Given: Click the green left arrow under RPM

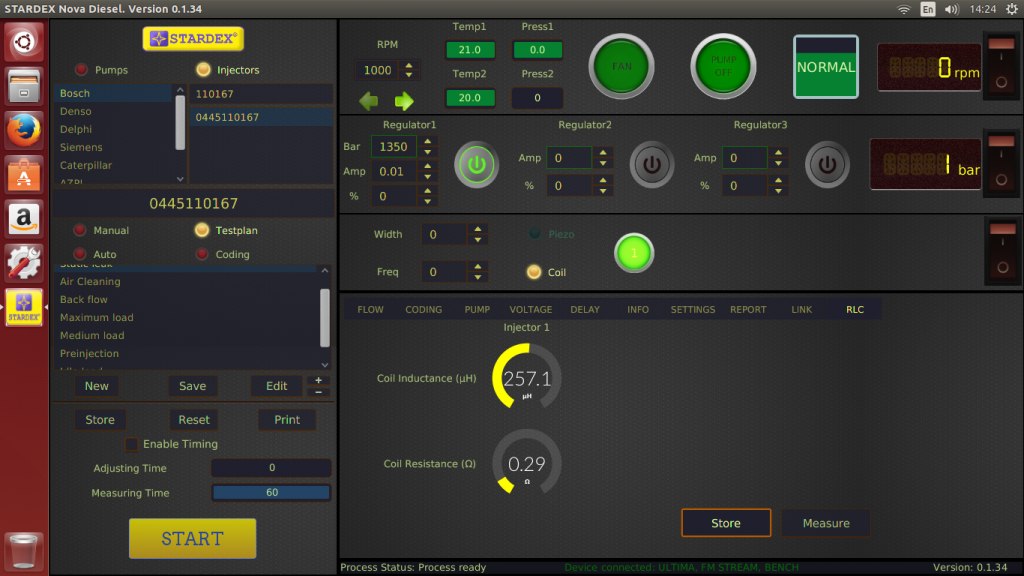Looking at the screenshot, I should (x=369, y=101).
